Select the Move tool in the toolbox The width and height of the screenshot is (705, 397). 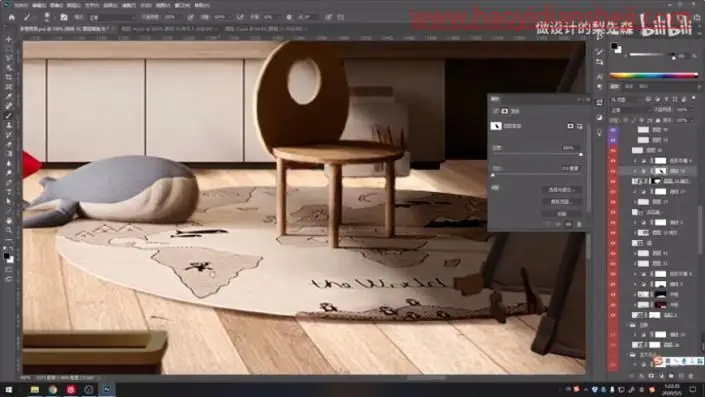(x=9, y=39)
